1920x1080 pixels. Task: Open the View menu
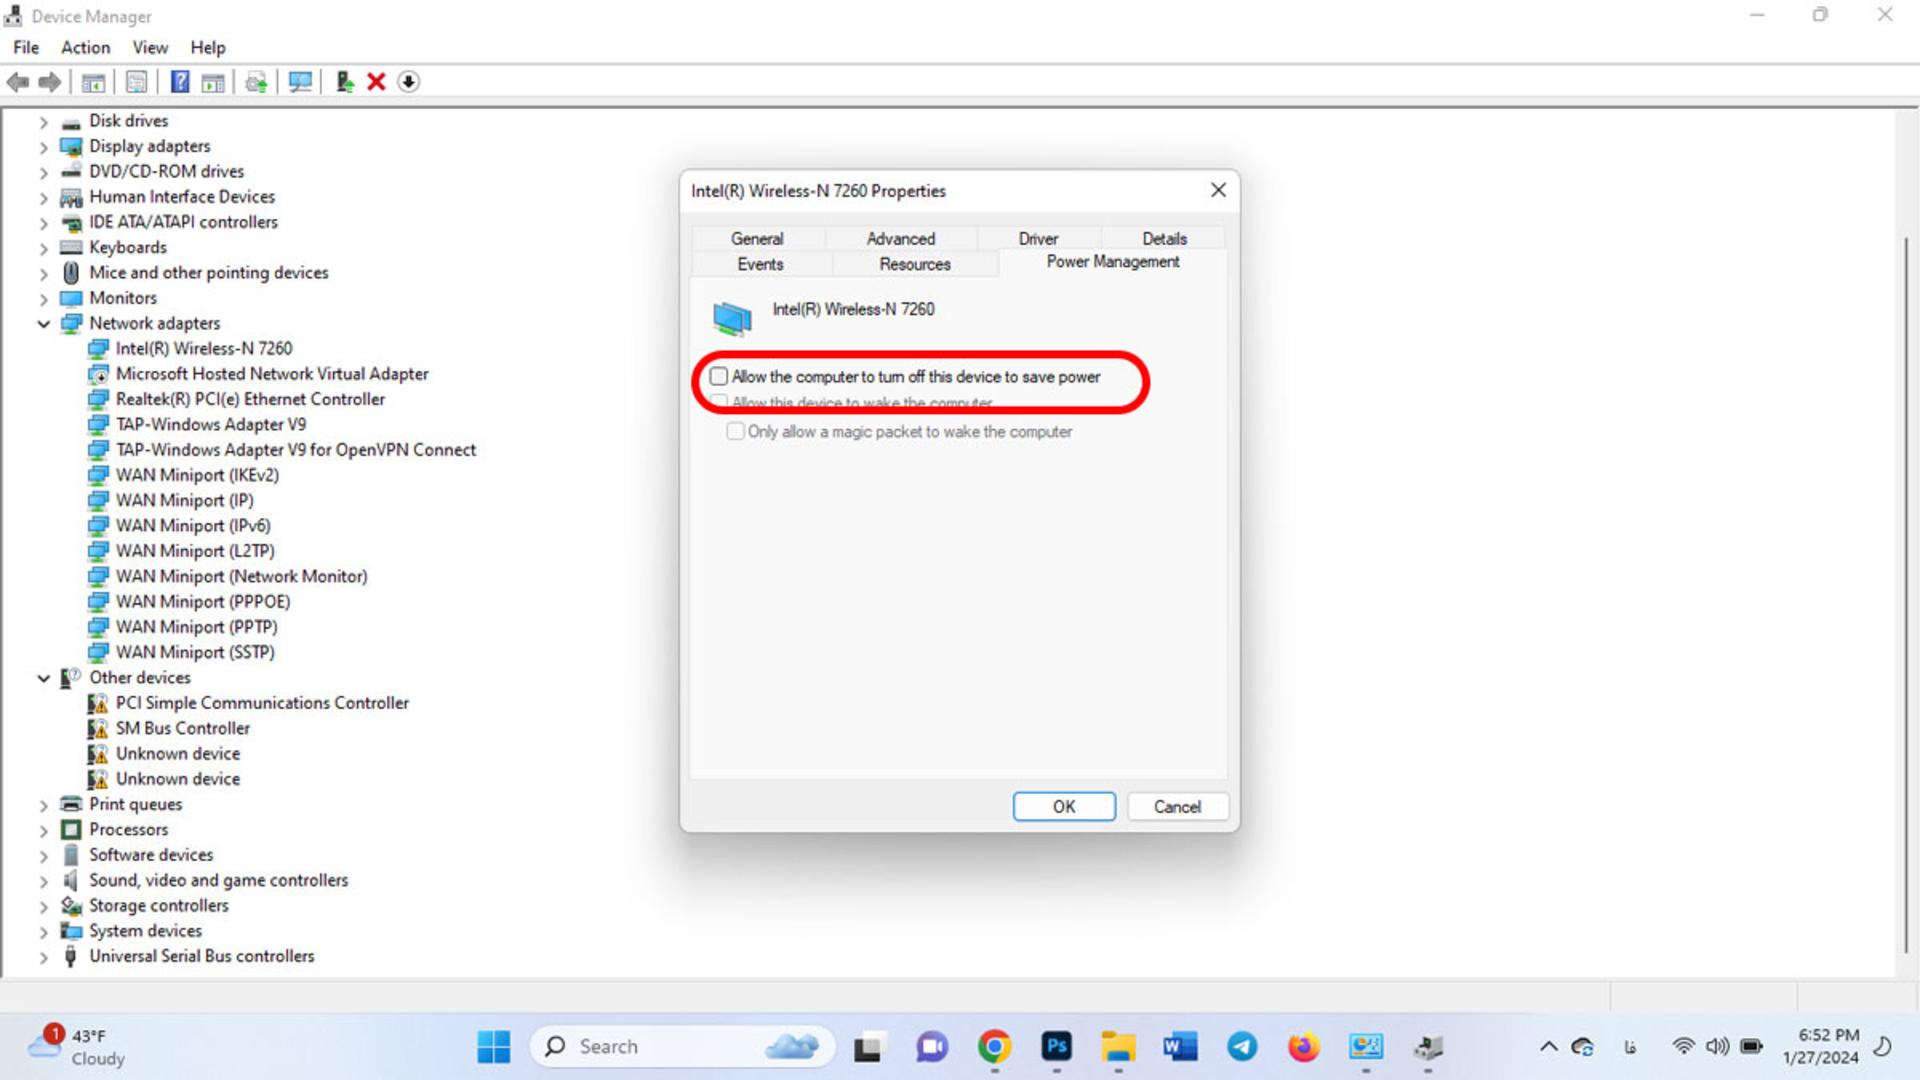pos(150,47)
